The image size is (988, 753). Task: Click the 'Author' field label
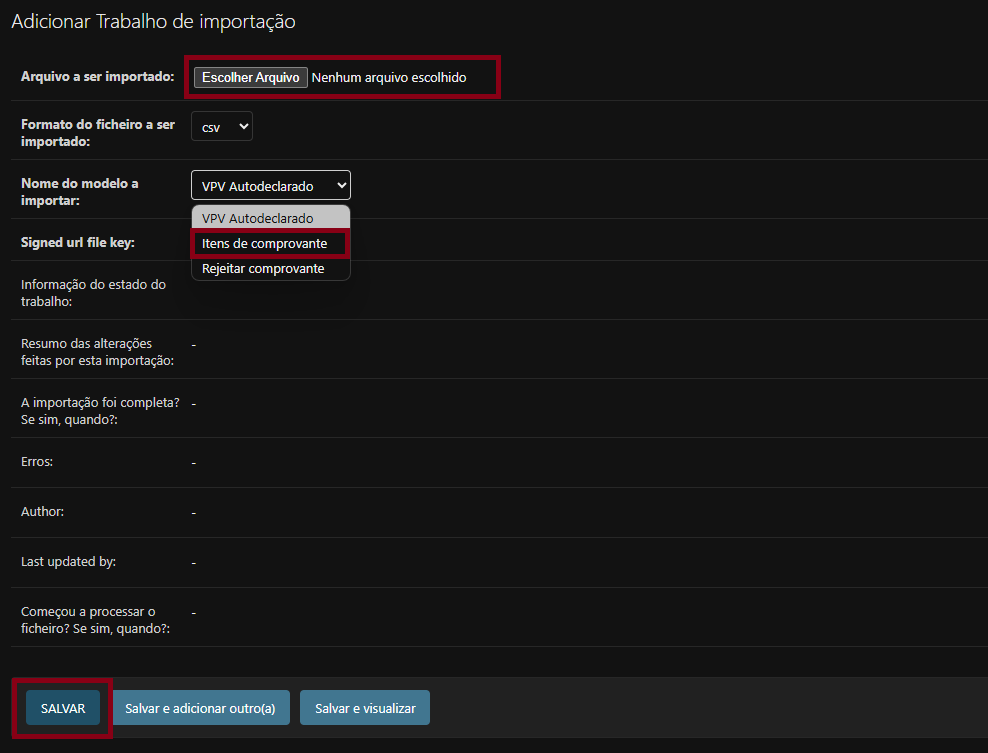[x=42, y=512]
